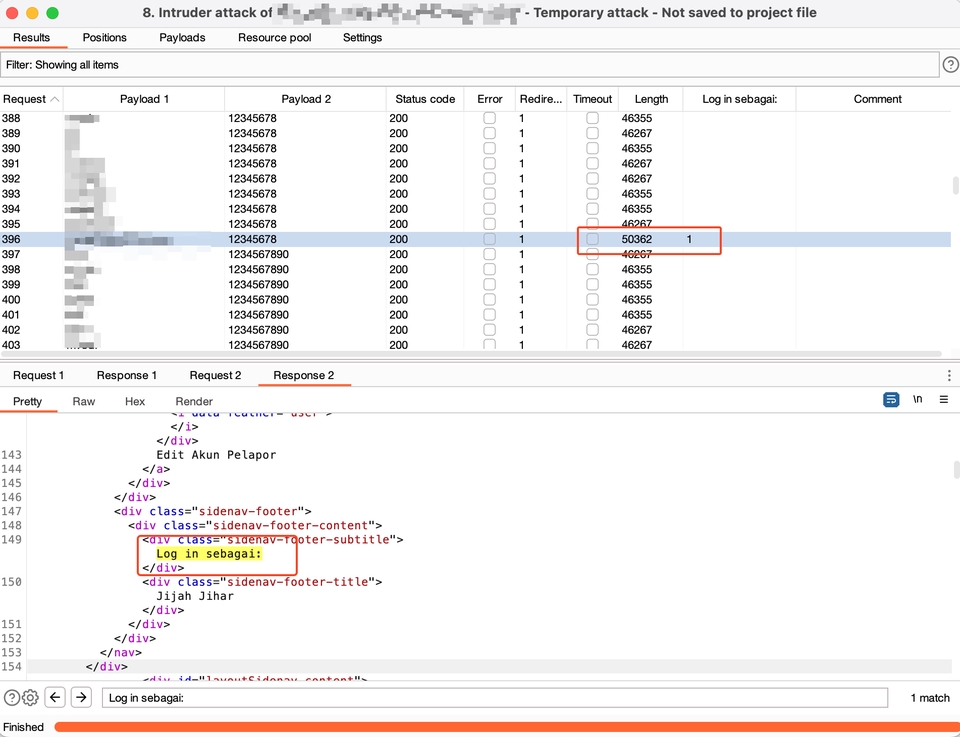The image size is (960, 737).
Task: Tick the Error checkbox in row 394
Action: pyautogui.click(x=489, y=209)
